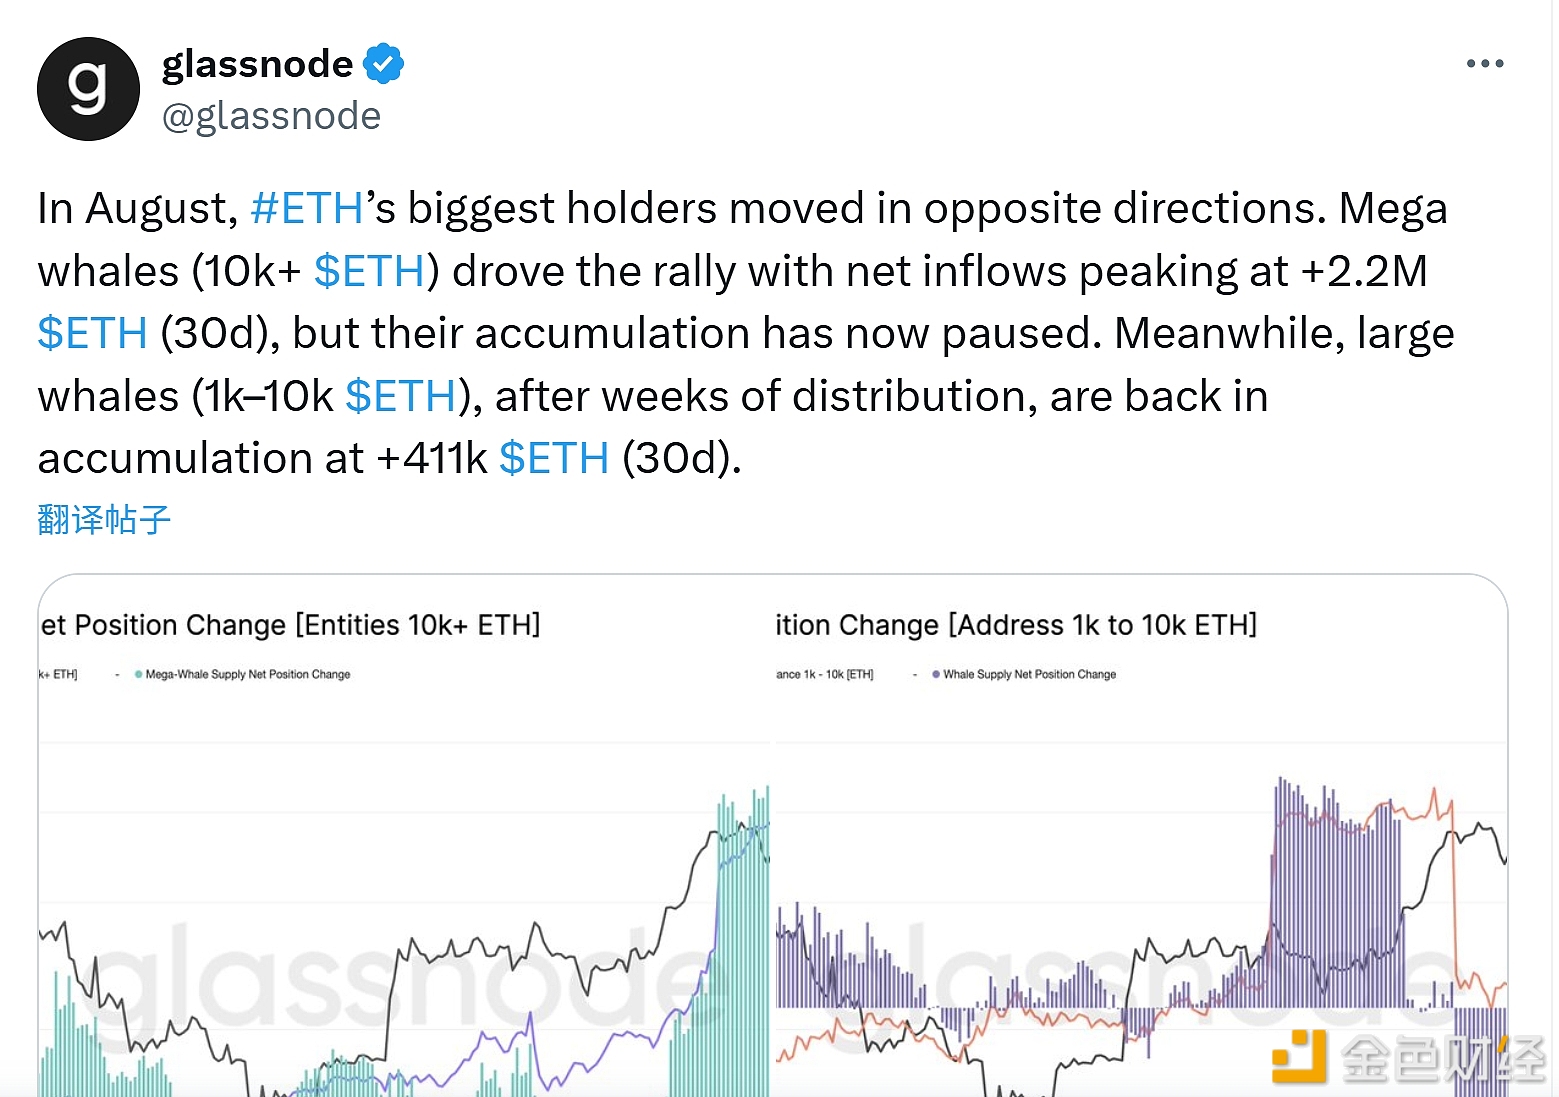Screen dimensions: 1559x1097
Task: Click the "ance 1k - 10k [ETH]" legend label
Action: (x=824, y=675)
